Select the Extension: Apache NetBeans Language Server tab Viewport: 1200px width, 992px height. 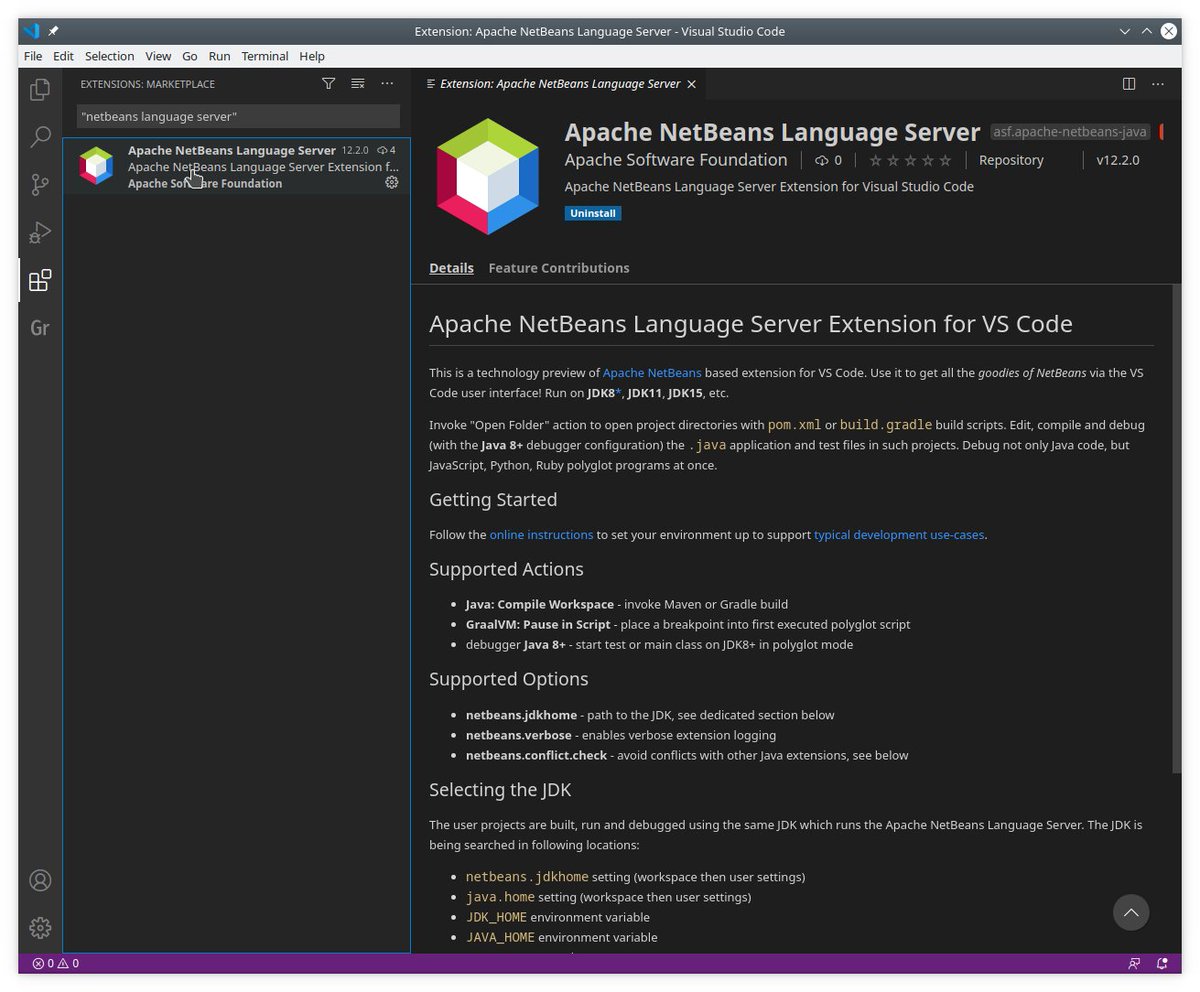pyautogui.click(x=560, y=84)
